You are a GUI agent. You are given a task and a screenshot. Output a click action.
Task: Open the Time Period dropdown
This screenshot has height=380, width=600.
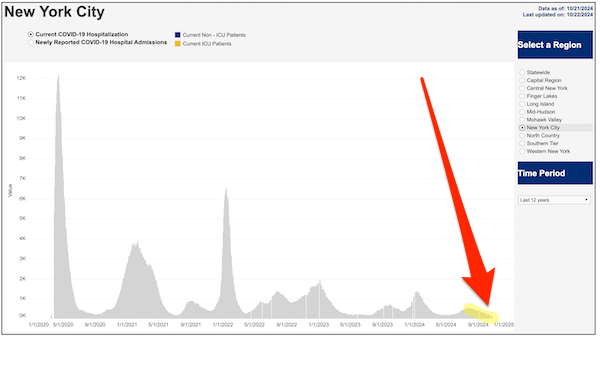coord(554,200)
